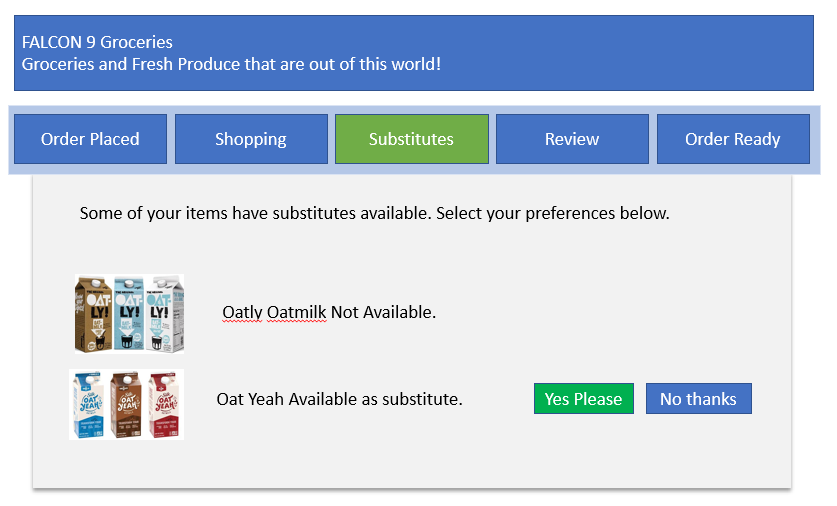Switch to the Review step
The width and height of the screenshot is (837, 506).
[572, 139]
